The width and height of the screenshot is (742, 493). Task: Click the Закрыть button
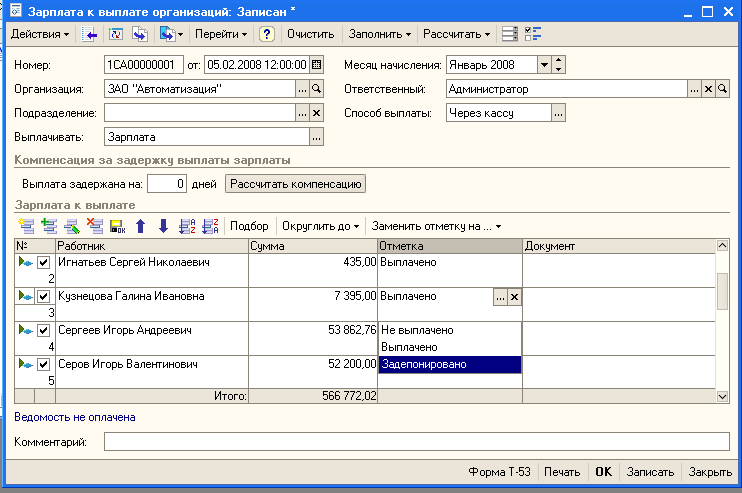[x=710, y=472]
